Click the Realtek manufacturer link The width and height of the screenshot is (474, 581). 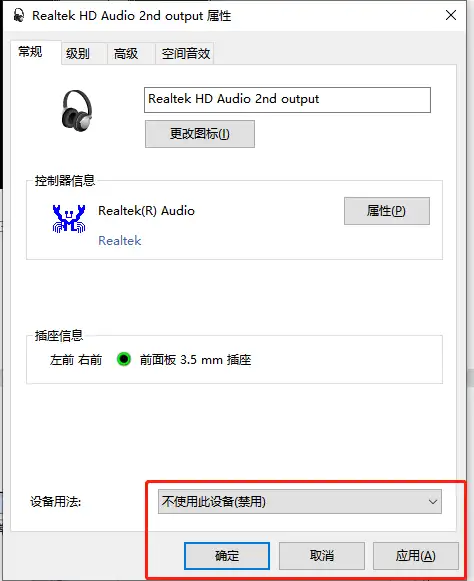tap(119, 241)
